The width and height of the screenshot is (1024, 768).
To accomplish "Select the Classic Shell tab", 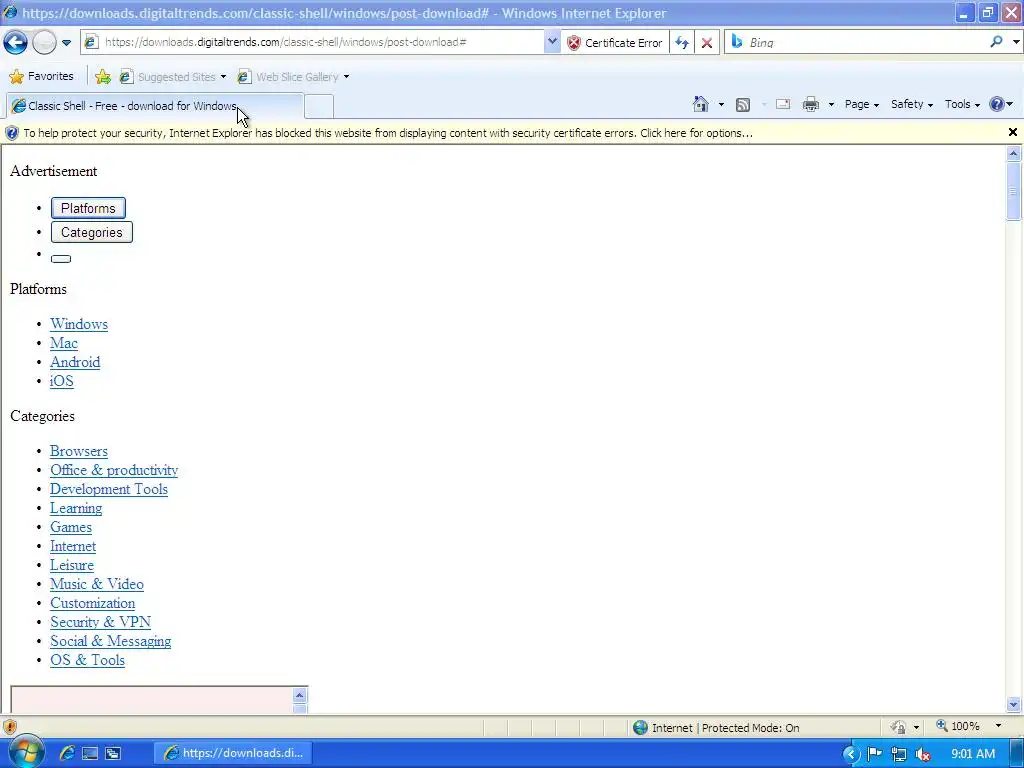I will click(155, 106).
